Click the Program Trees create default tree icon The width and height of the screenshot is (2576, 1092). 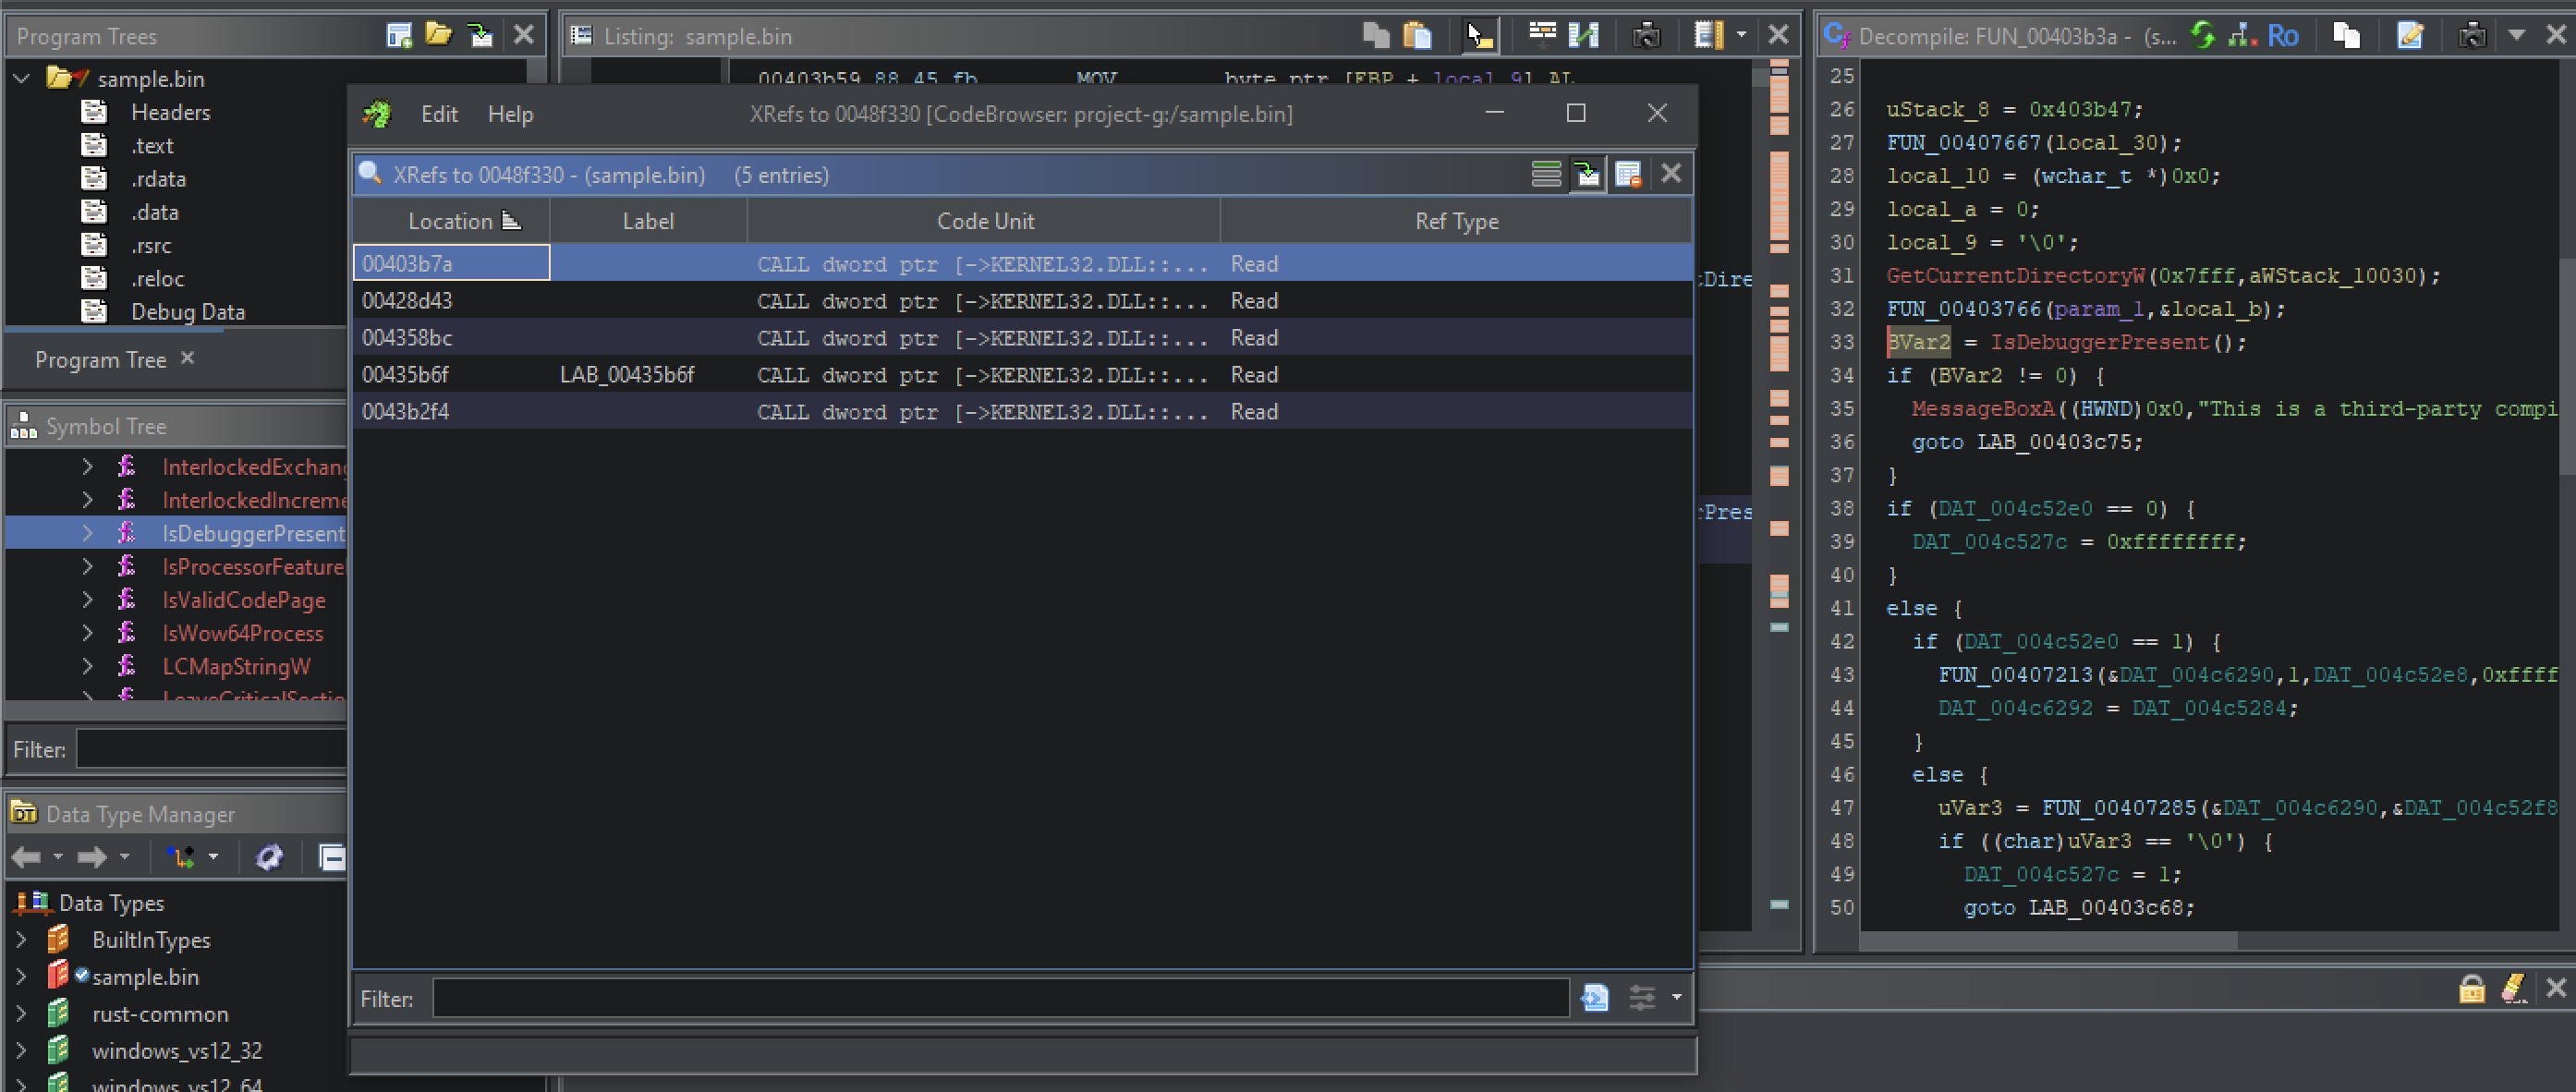[x=398, y=36]
